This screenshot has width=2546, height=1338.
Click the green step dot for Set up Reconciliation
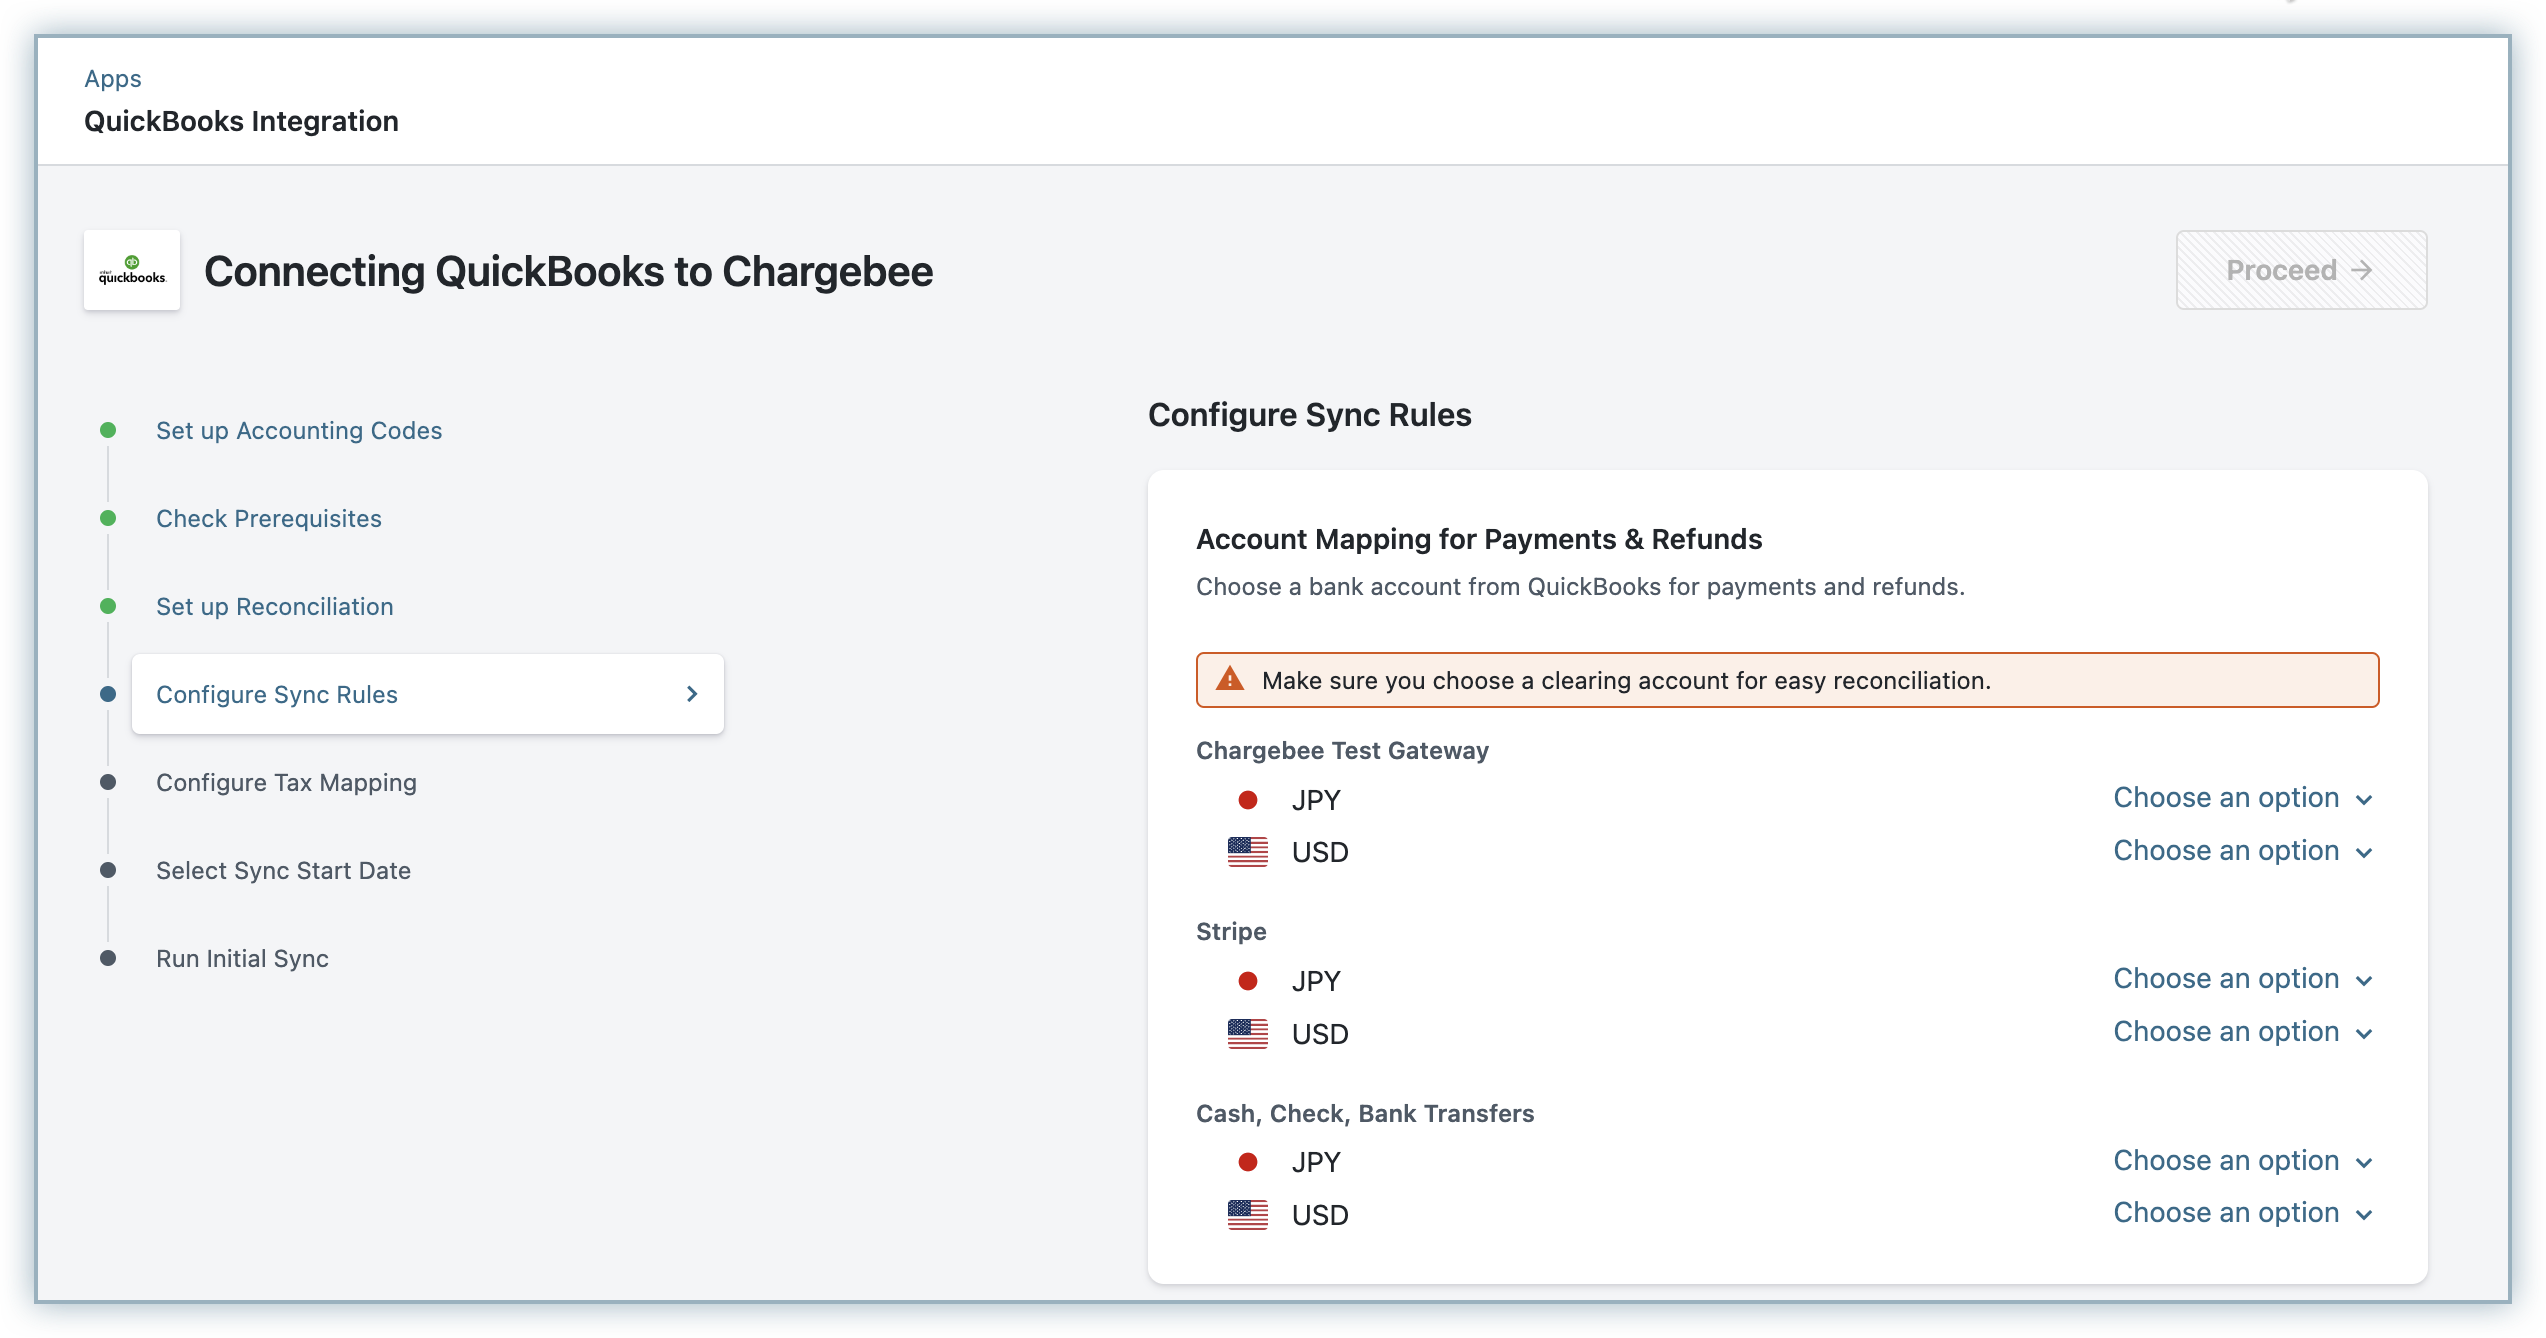108,606
